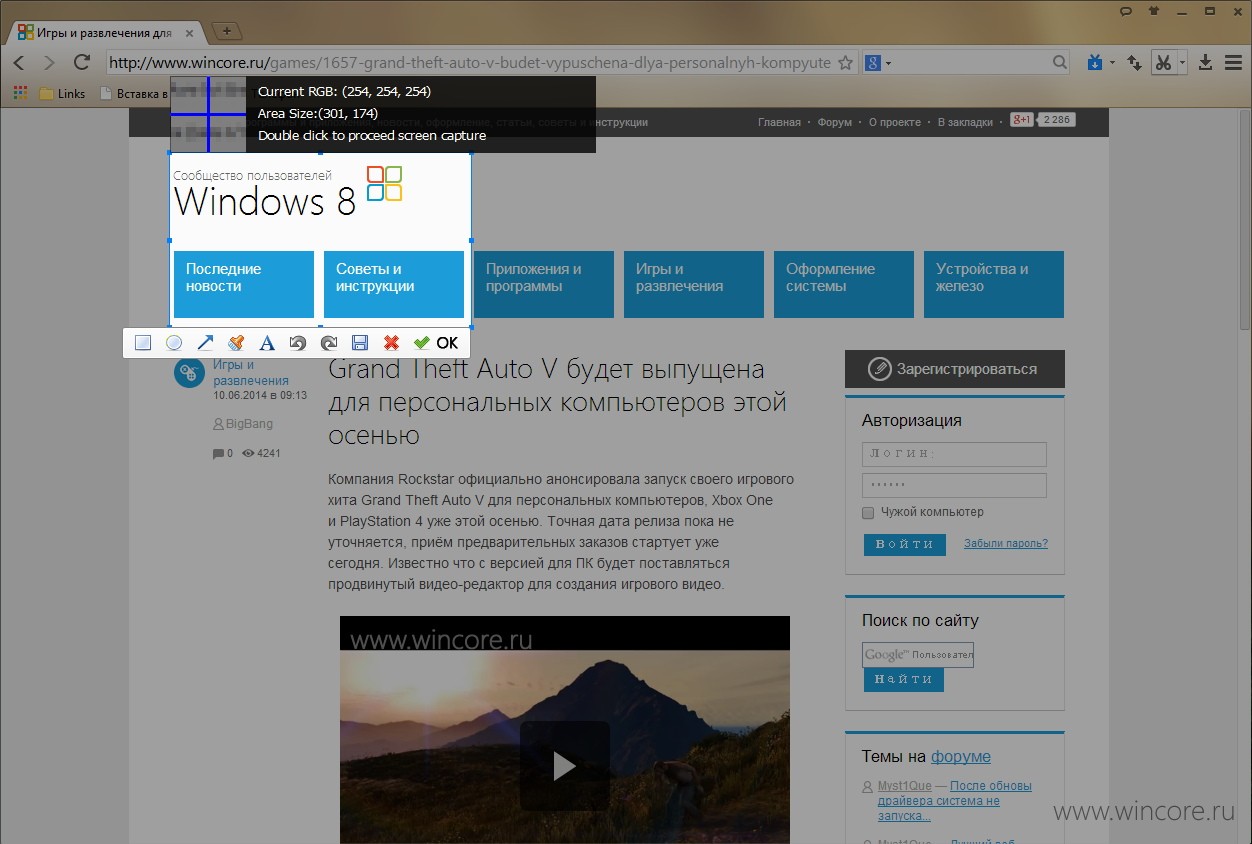Click the 'Grand Theft Auto V' article headline
This screenshot has width=1252, height=844.
(x=558, y=402)
